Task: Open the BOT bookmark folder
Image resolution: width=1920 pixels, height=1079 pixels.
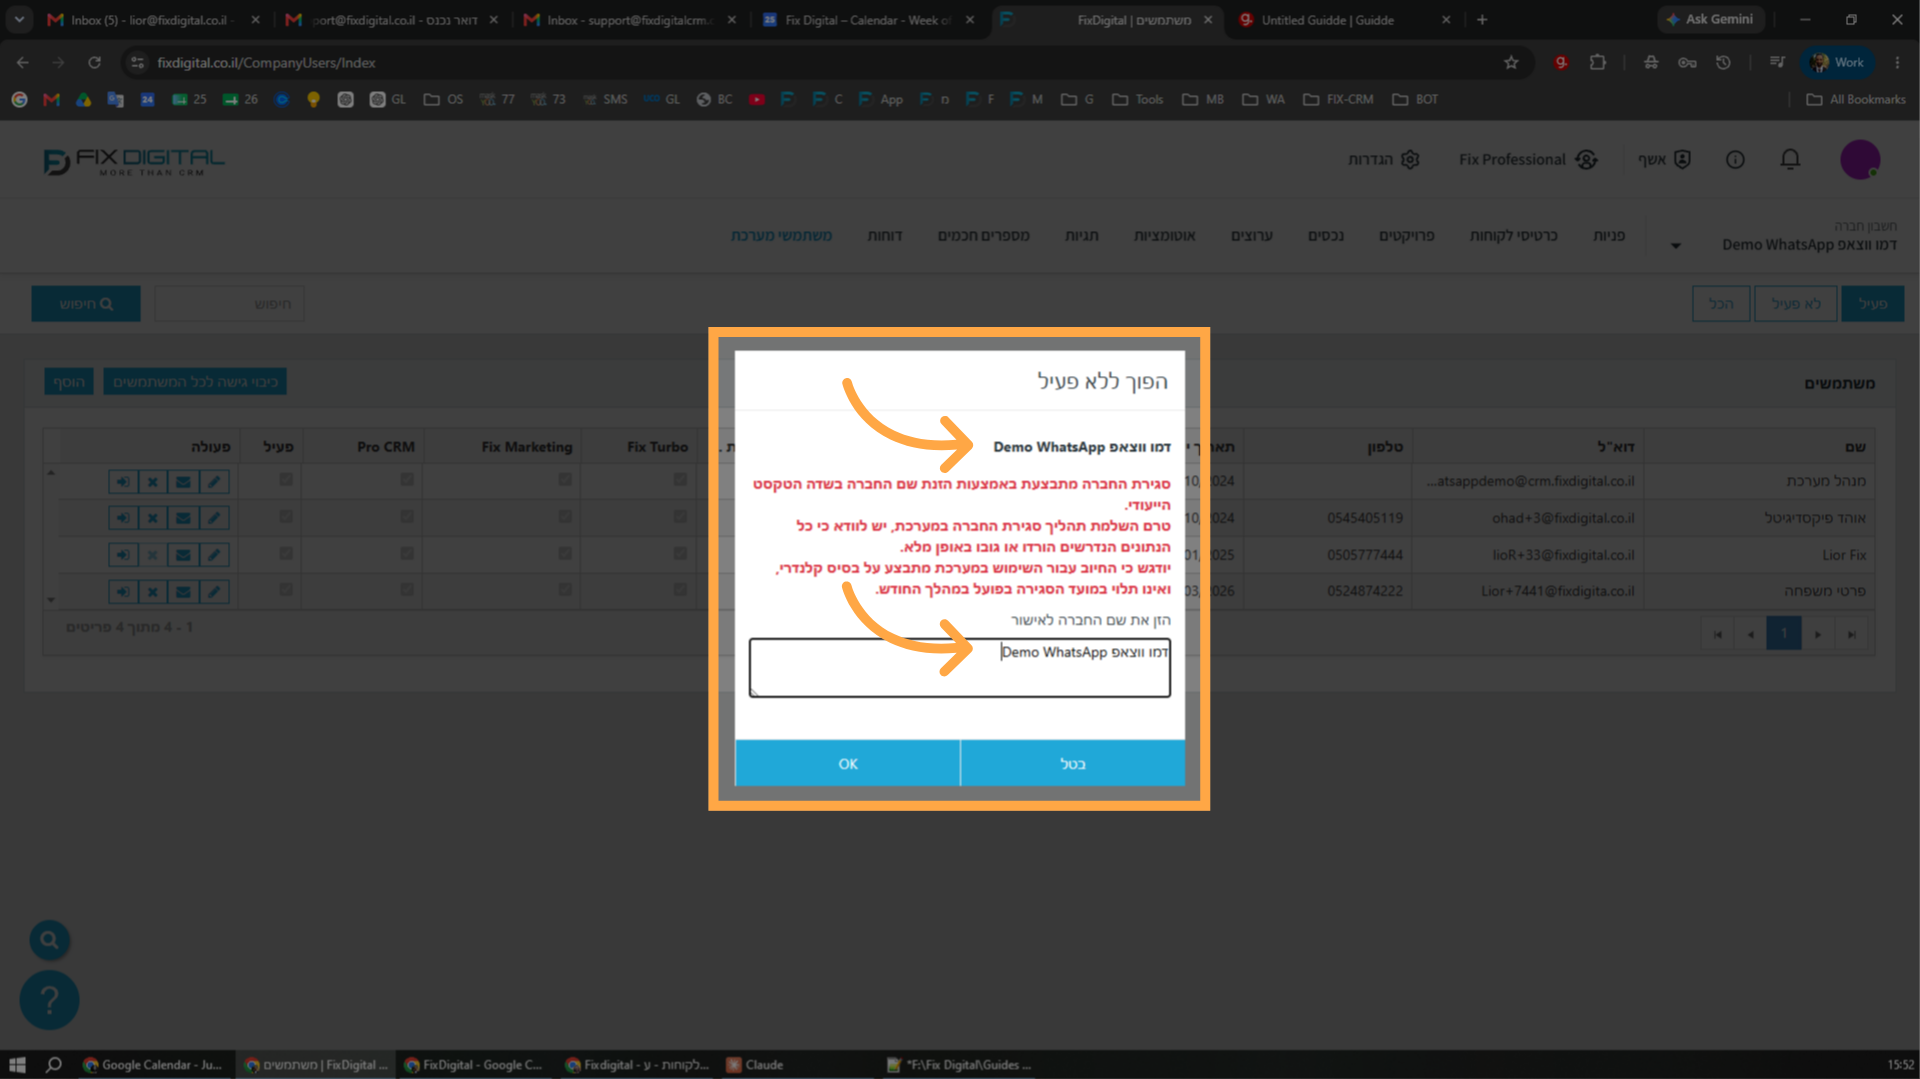Action: pyautogui.click(x=1415, y=100)
